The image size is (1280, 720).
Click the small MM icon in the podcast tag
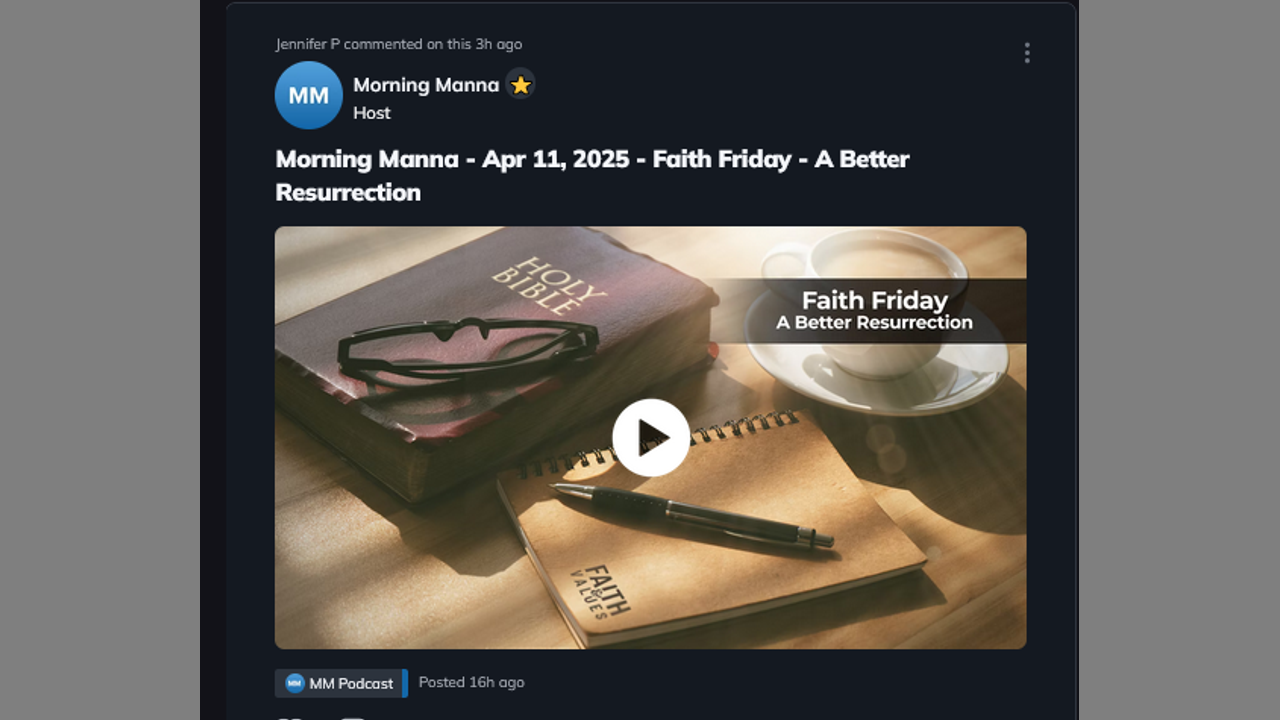(x=294, y=683)
